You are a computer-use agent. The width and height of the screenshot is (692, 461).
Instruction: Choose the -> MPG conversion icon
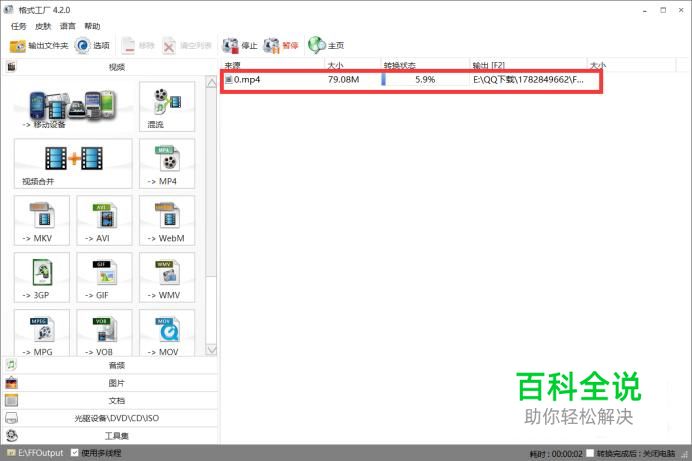(x=42, y=333)
